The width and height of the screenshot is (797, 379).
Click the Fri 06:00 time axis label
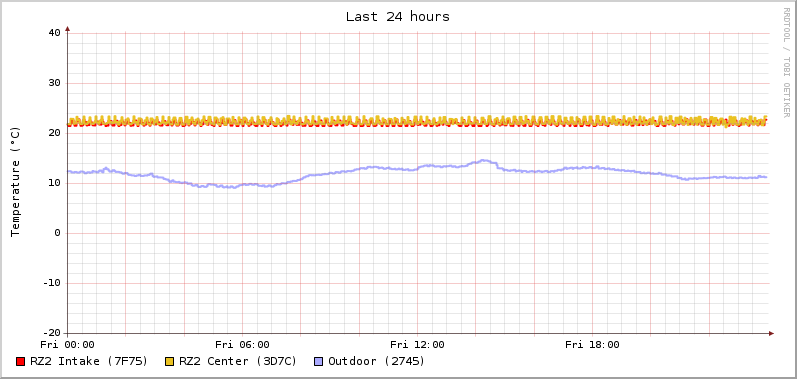click(242, 345)
